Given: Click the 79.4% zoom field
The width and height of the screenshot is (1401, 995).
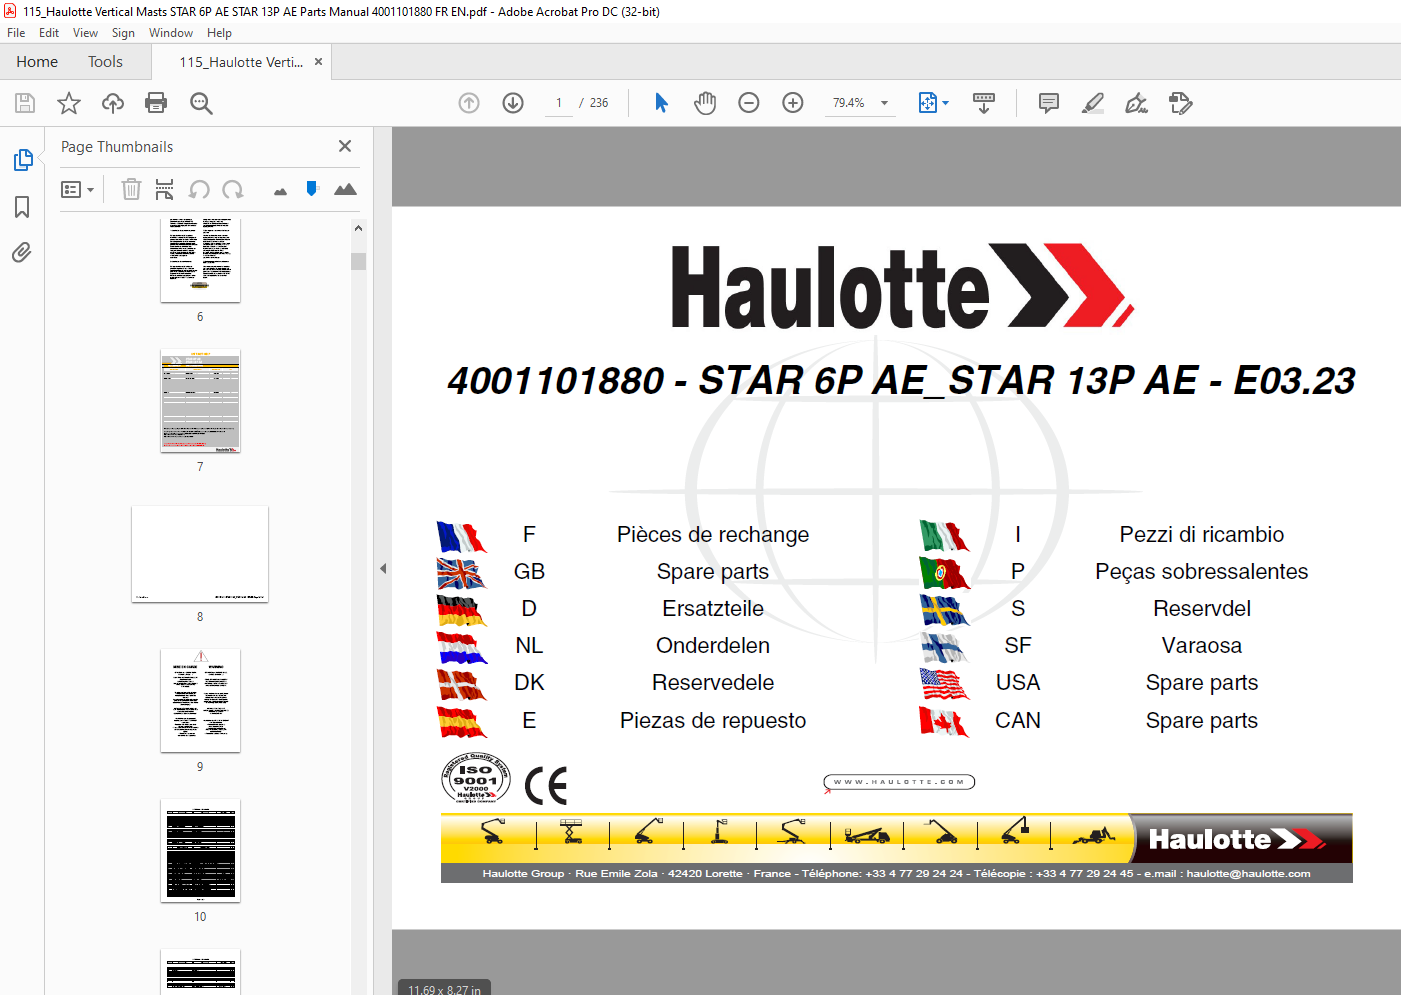Looking at the screenshot, I should (849, 103).
